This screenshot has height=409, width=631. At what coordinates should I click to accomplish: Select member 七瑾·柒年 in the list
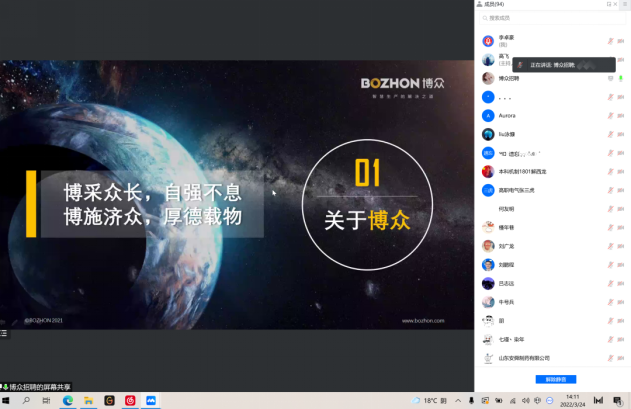tap(552, 339)
